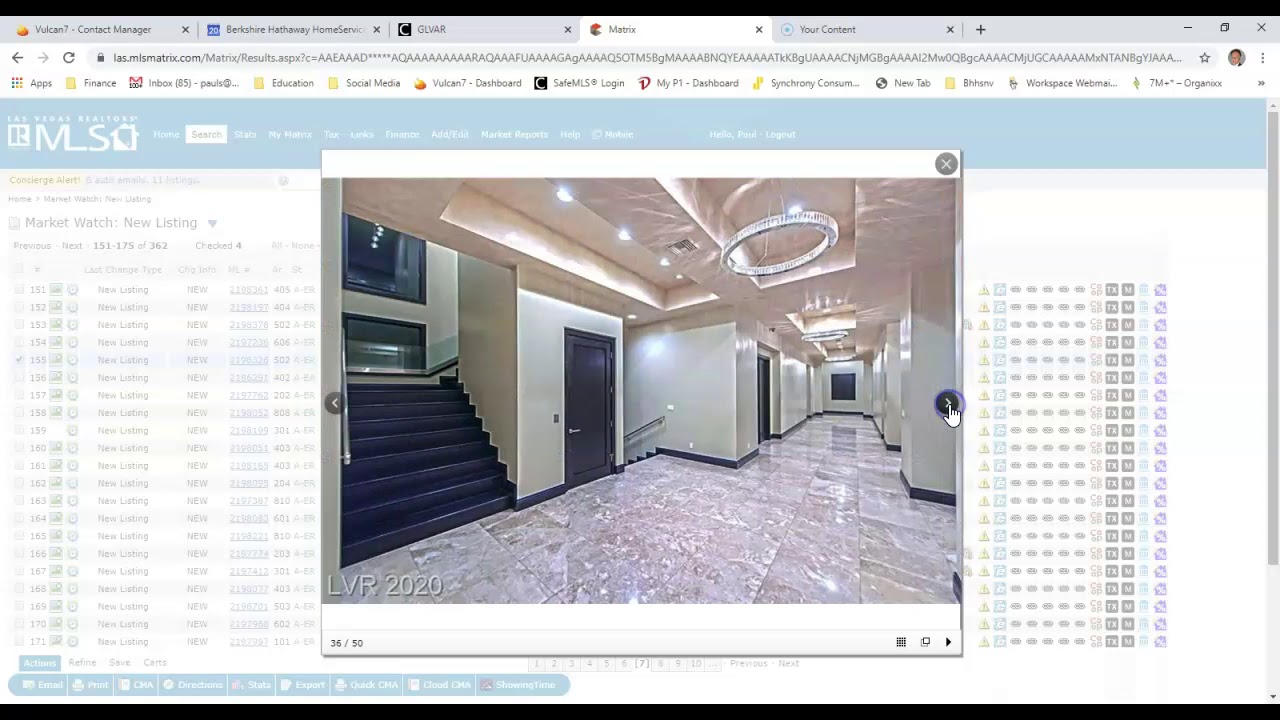Screen dimensions: 1280x720
Task: Expand the Market Watch: New Listing dropdown
Action: [212, 223]
